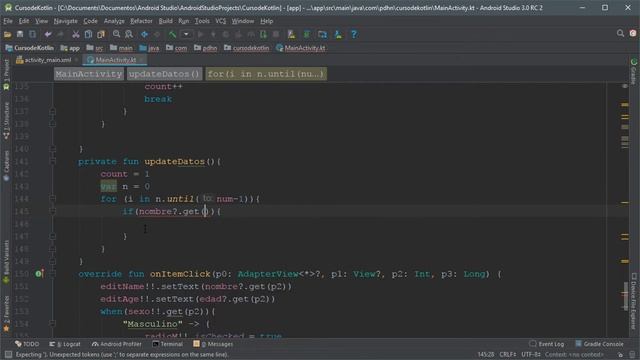Image resolution: width=640 pixels, height=360 pixels.
Task: Click the Undo arrow icon
Action: coord(48,34)
